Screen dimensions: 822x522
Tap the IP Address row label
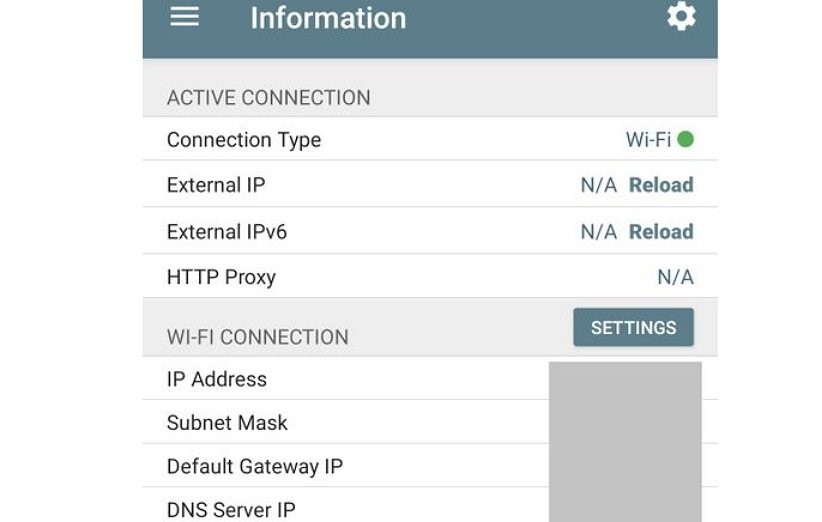[217, 379]
